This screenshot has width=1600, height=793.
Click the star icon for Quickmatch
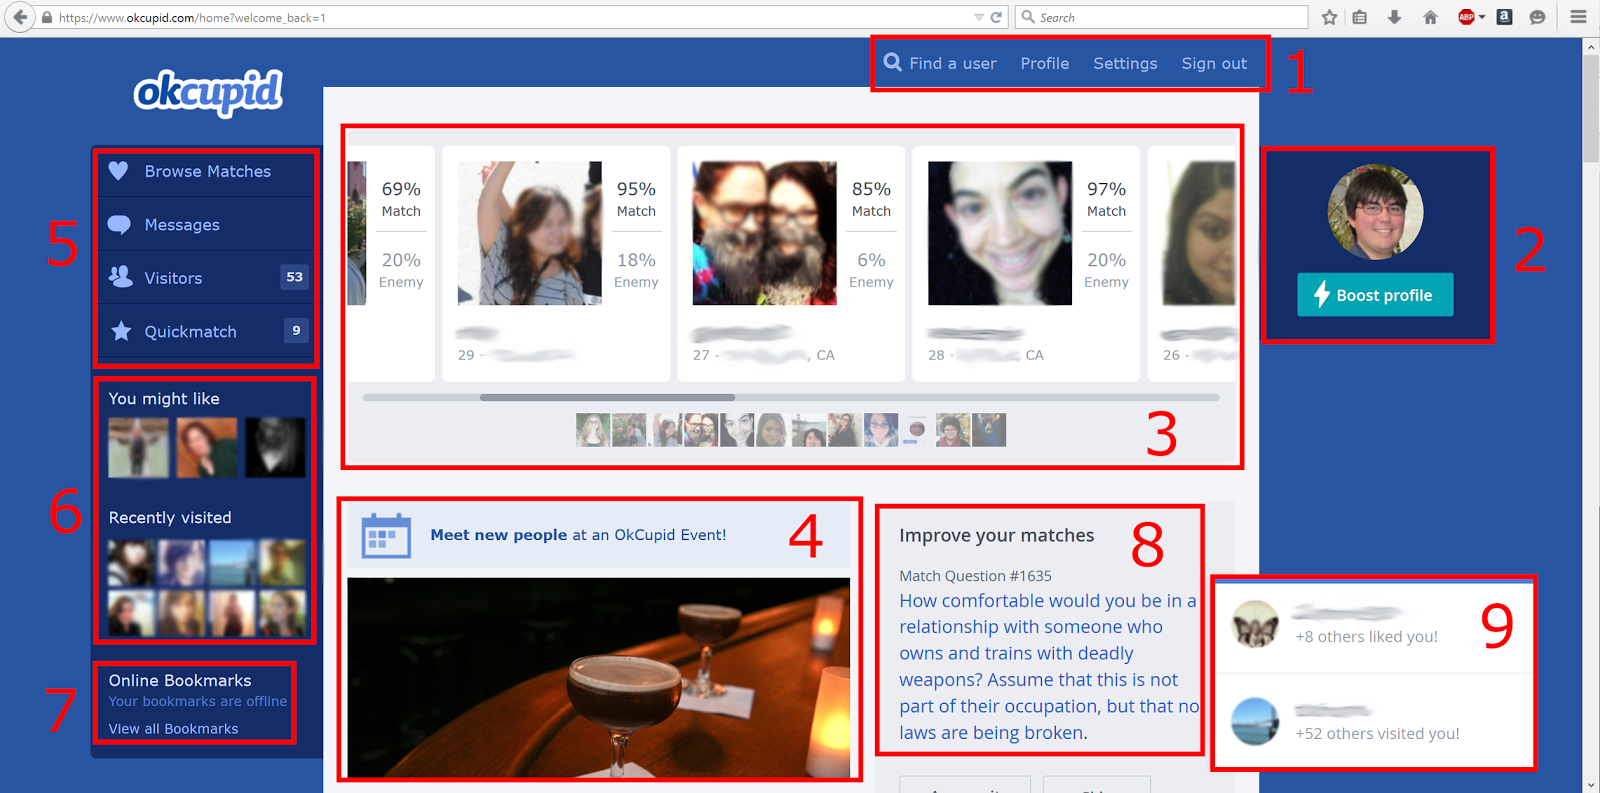(121, 331)
